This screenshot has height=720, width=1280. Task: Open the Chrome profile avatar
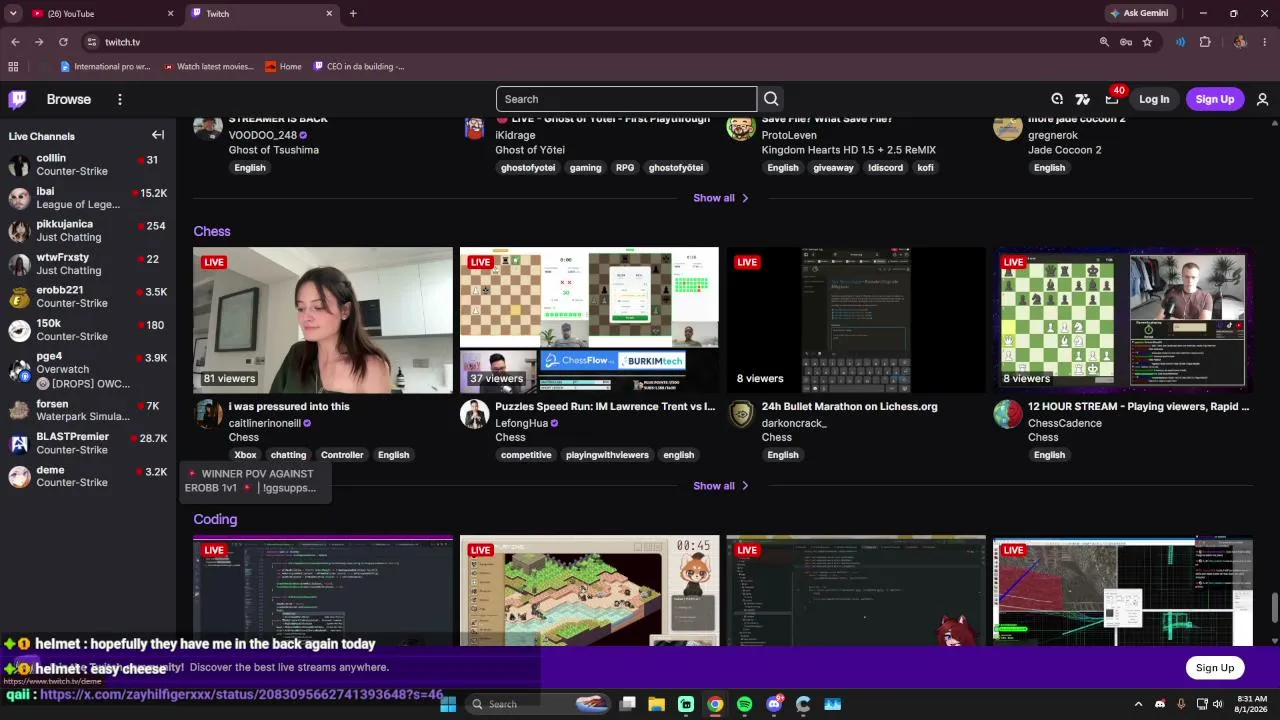click(x=1240, y=42)
